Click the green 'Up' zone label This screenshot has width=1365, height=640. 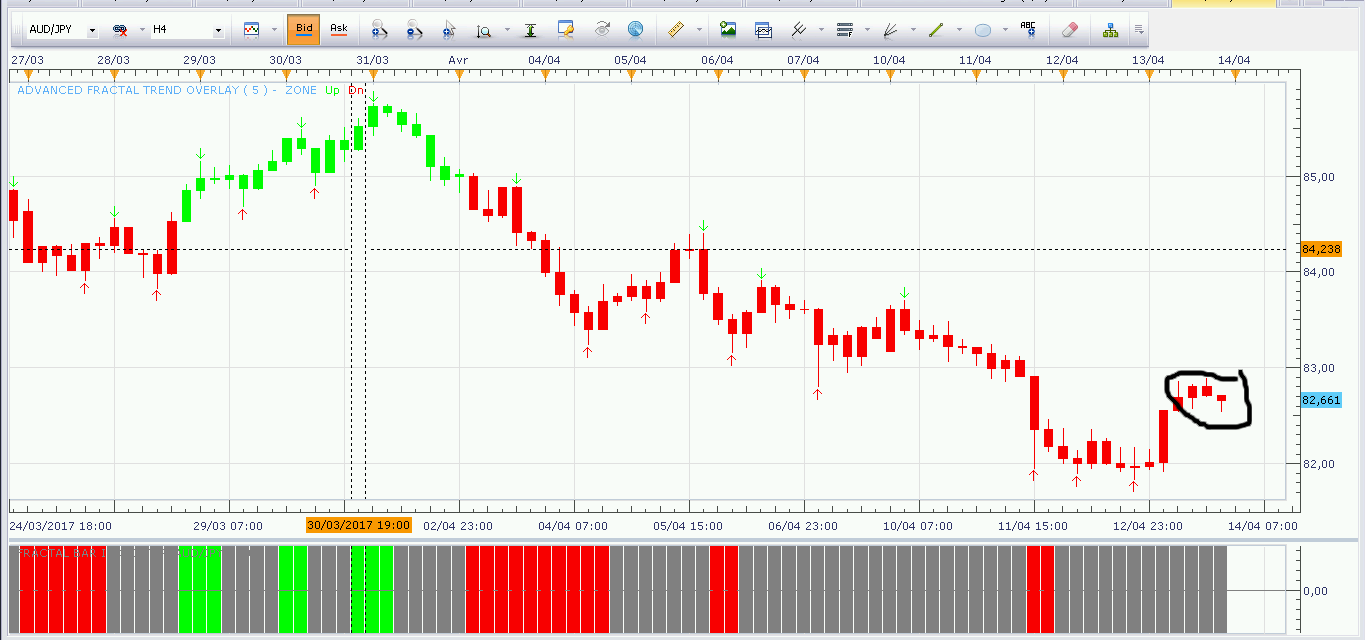[x=332, y=90]
